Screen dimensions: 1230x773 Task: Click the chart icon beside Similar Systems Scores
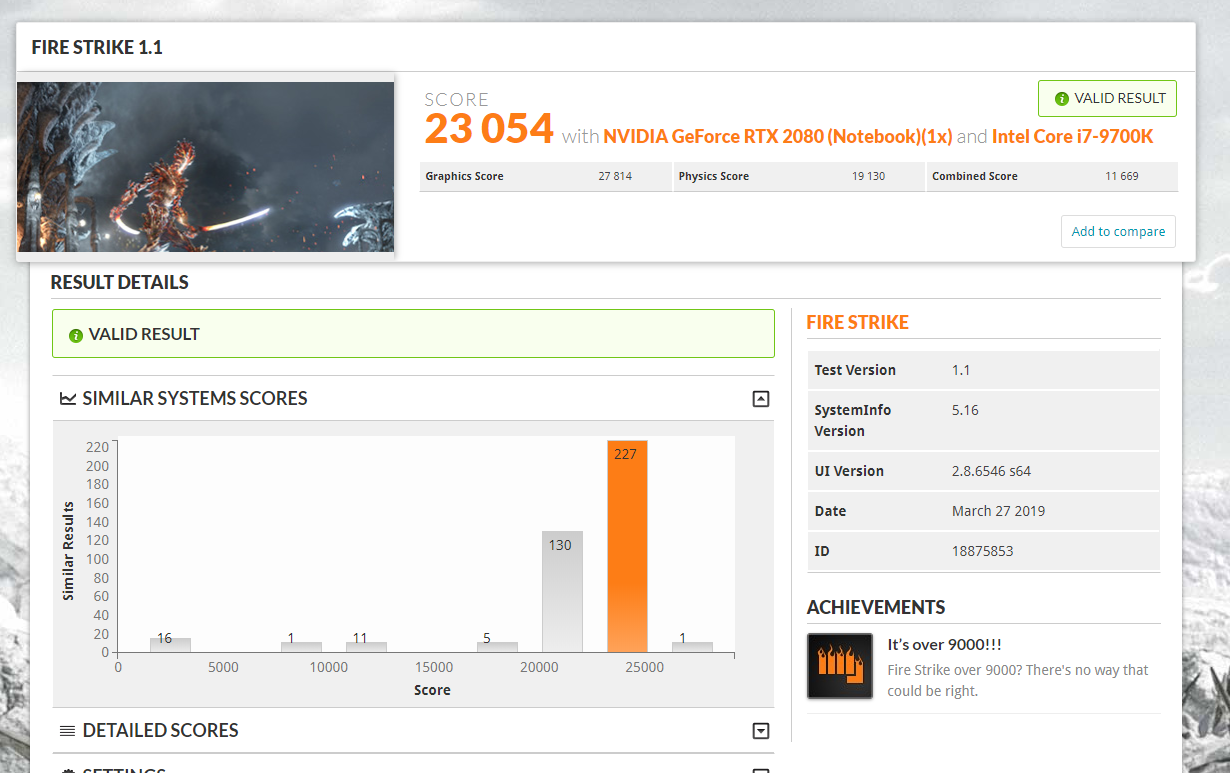tap(68, 399)
